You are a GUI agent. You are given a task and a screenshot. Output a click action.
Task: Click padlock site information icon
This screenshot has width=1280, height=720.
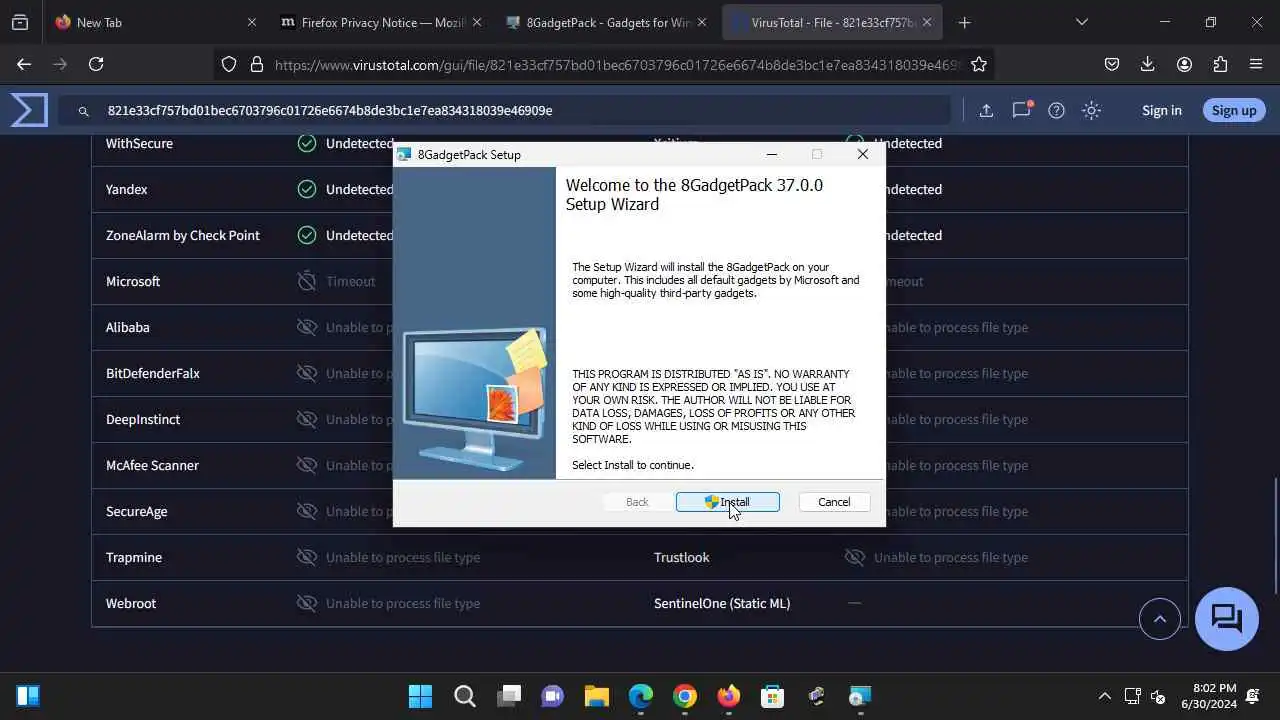pos(256,64)
